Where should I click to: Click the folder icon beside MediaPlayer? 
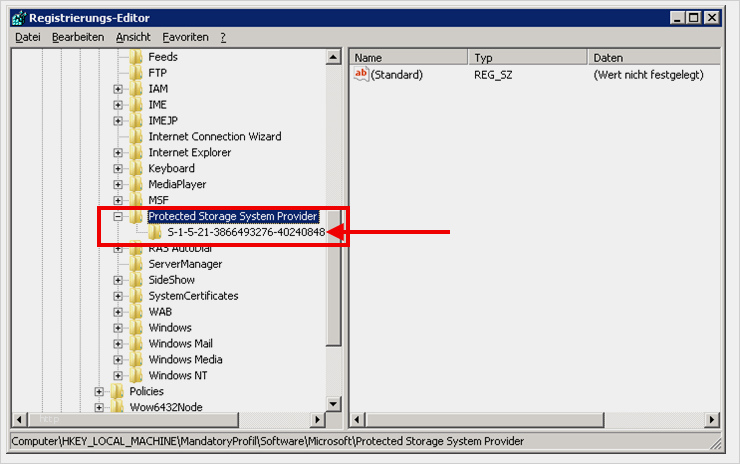pyautogui.click(x=137, y=185)
